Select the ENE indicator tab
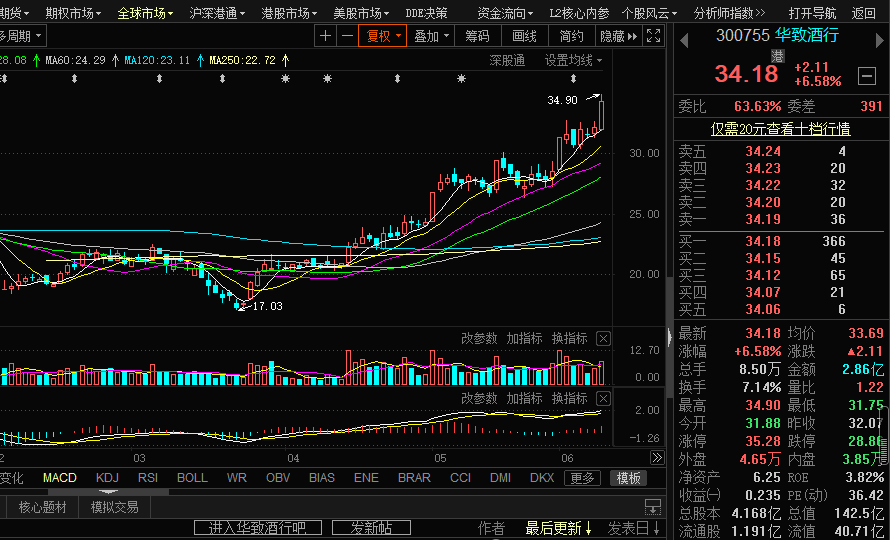The width and height of the screenshot is (890, 540). coord(366,478)
